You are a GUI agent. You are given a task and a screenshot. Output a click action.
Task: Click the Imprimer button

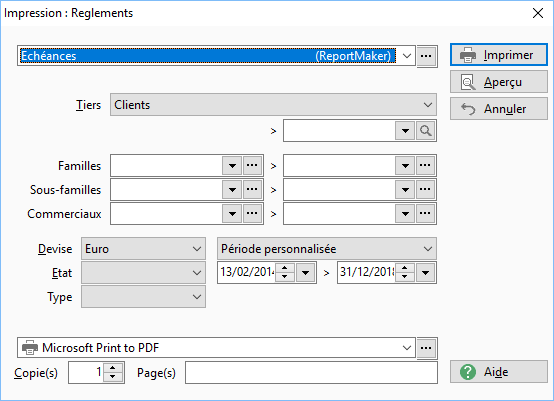(x=499, y=55)
